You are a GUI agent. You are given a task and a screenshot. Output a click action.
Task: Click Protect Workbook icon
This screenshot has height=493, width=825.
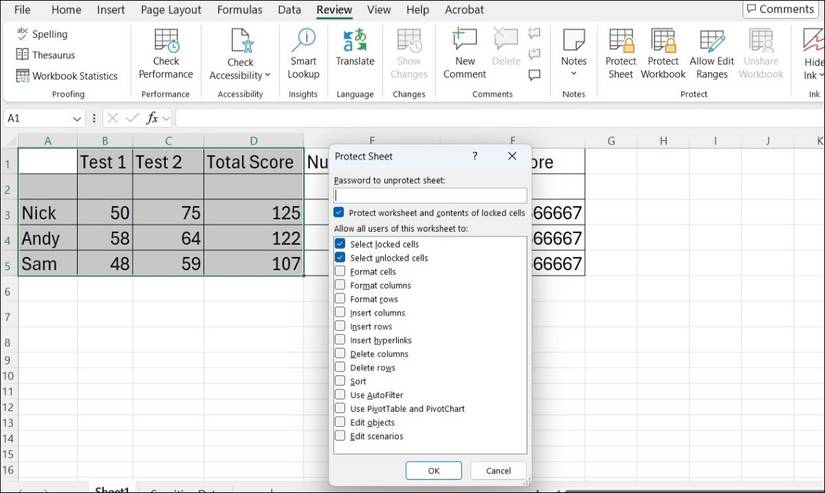663,41
